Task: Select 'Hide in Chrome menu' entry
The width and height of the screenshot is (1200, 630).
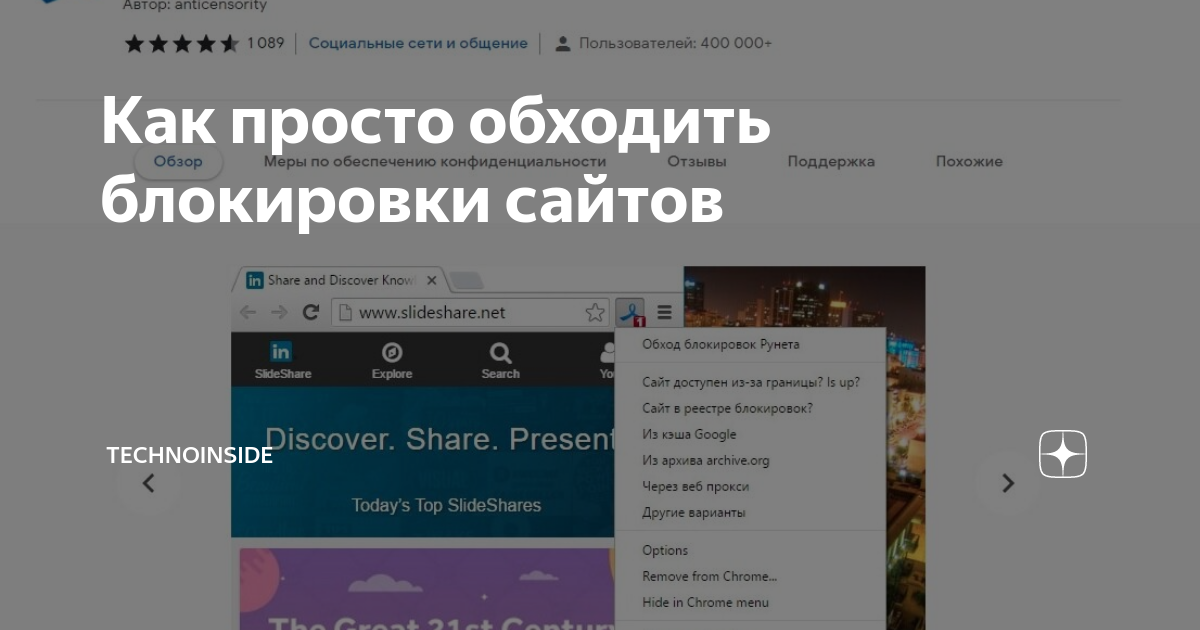Action: click(x=706, y=602)
